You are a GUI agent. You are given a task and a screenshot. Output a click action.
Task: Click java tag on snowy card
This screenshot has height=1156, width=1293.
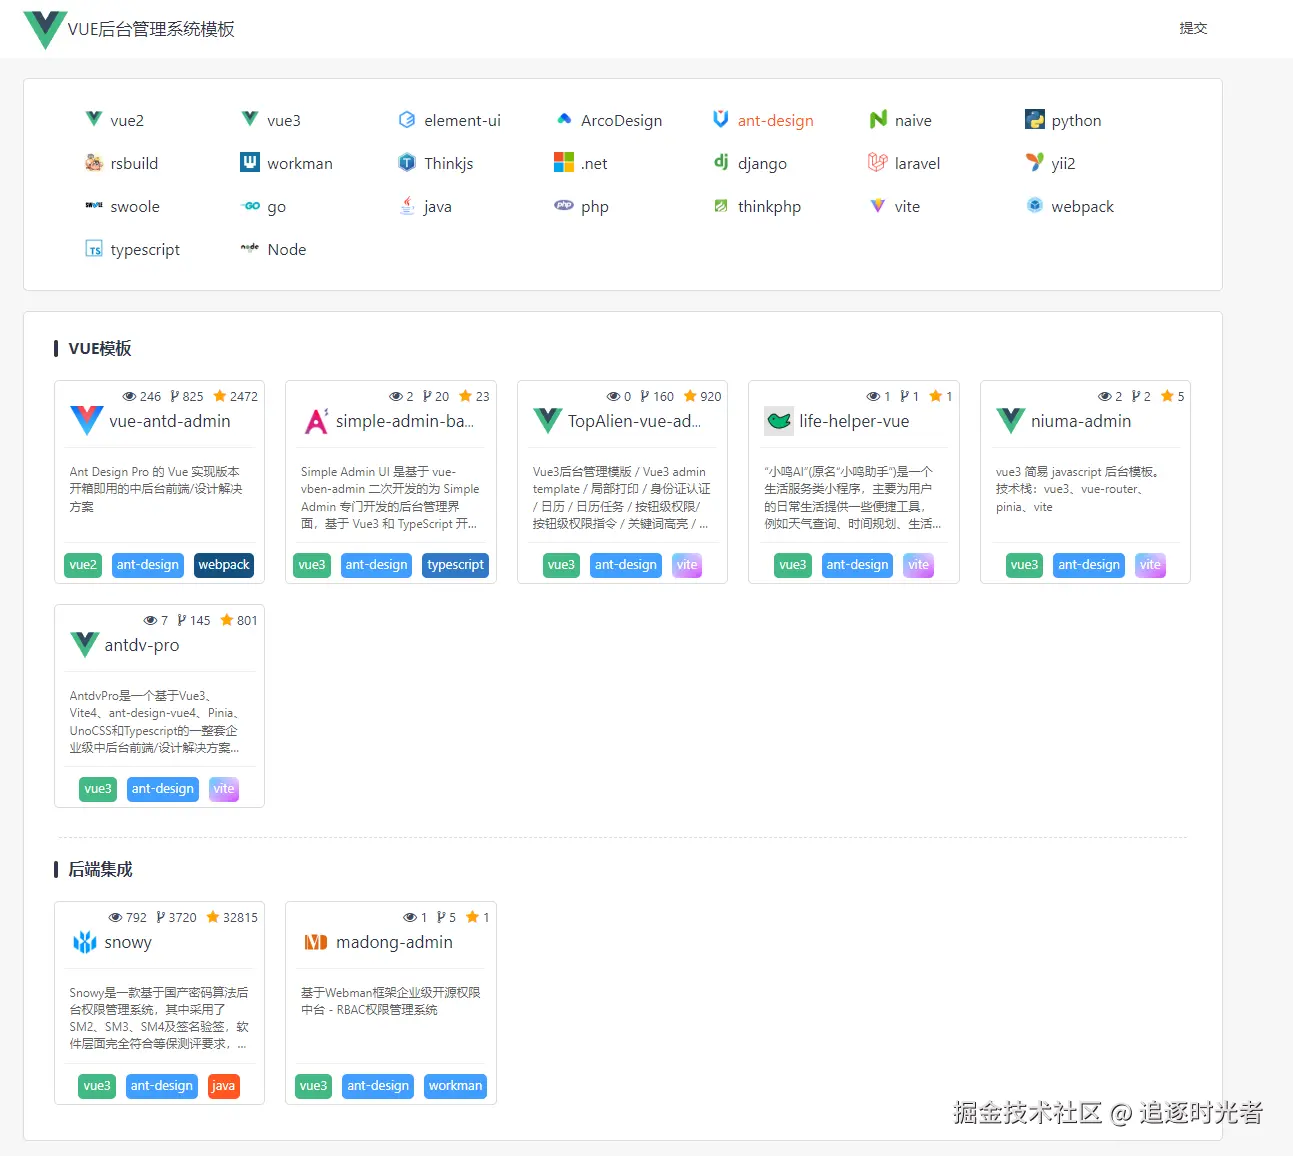[x=224, y=1086]
